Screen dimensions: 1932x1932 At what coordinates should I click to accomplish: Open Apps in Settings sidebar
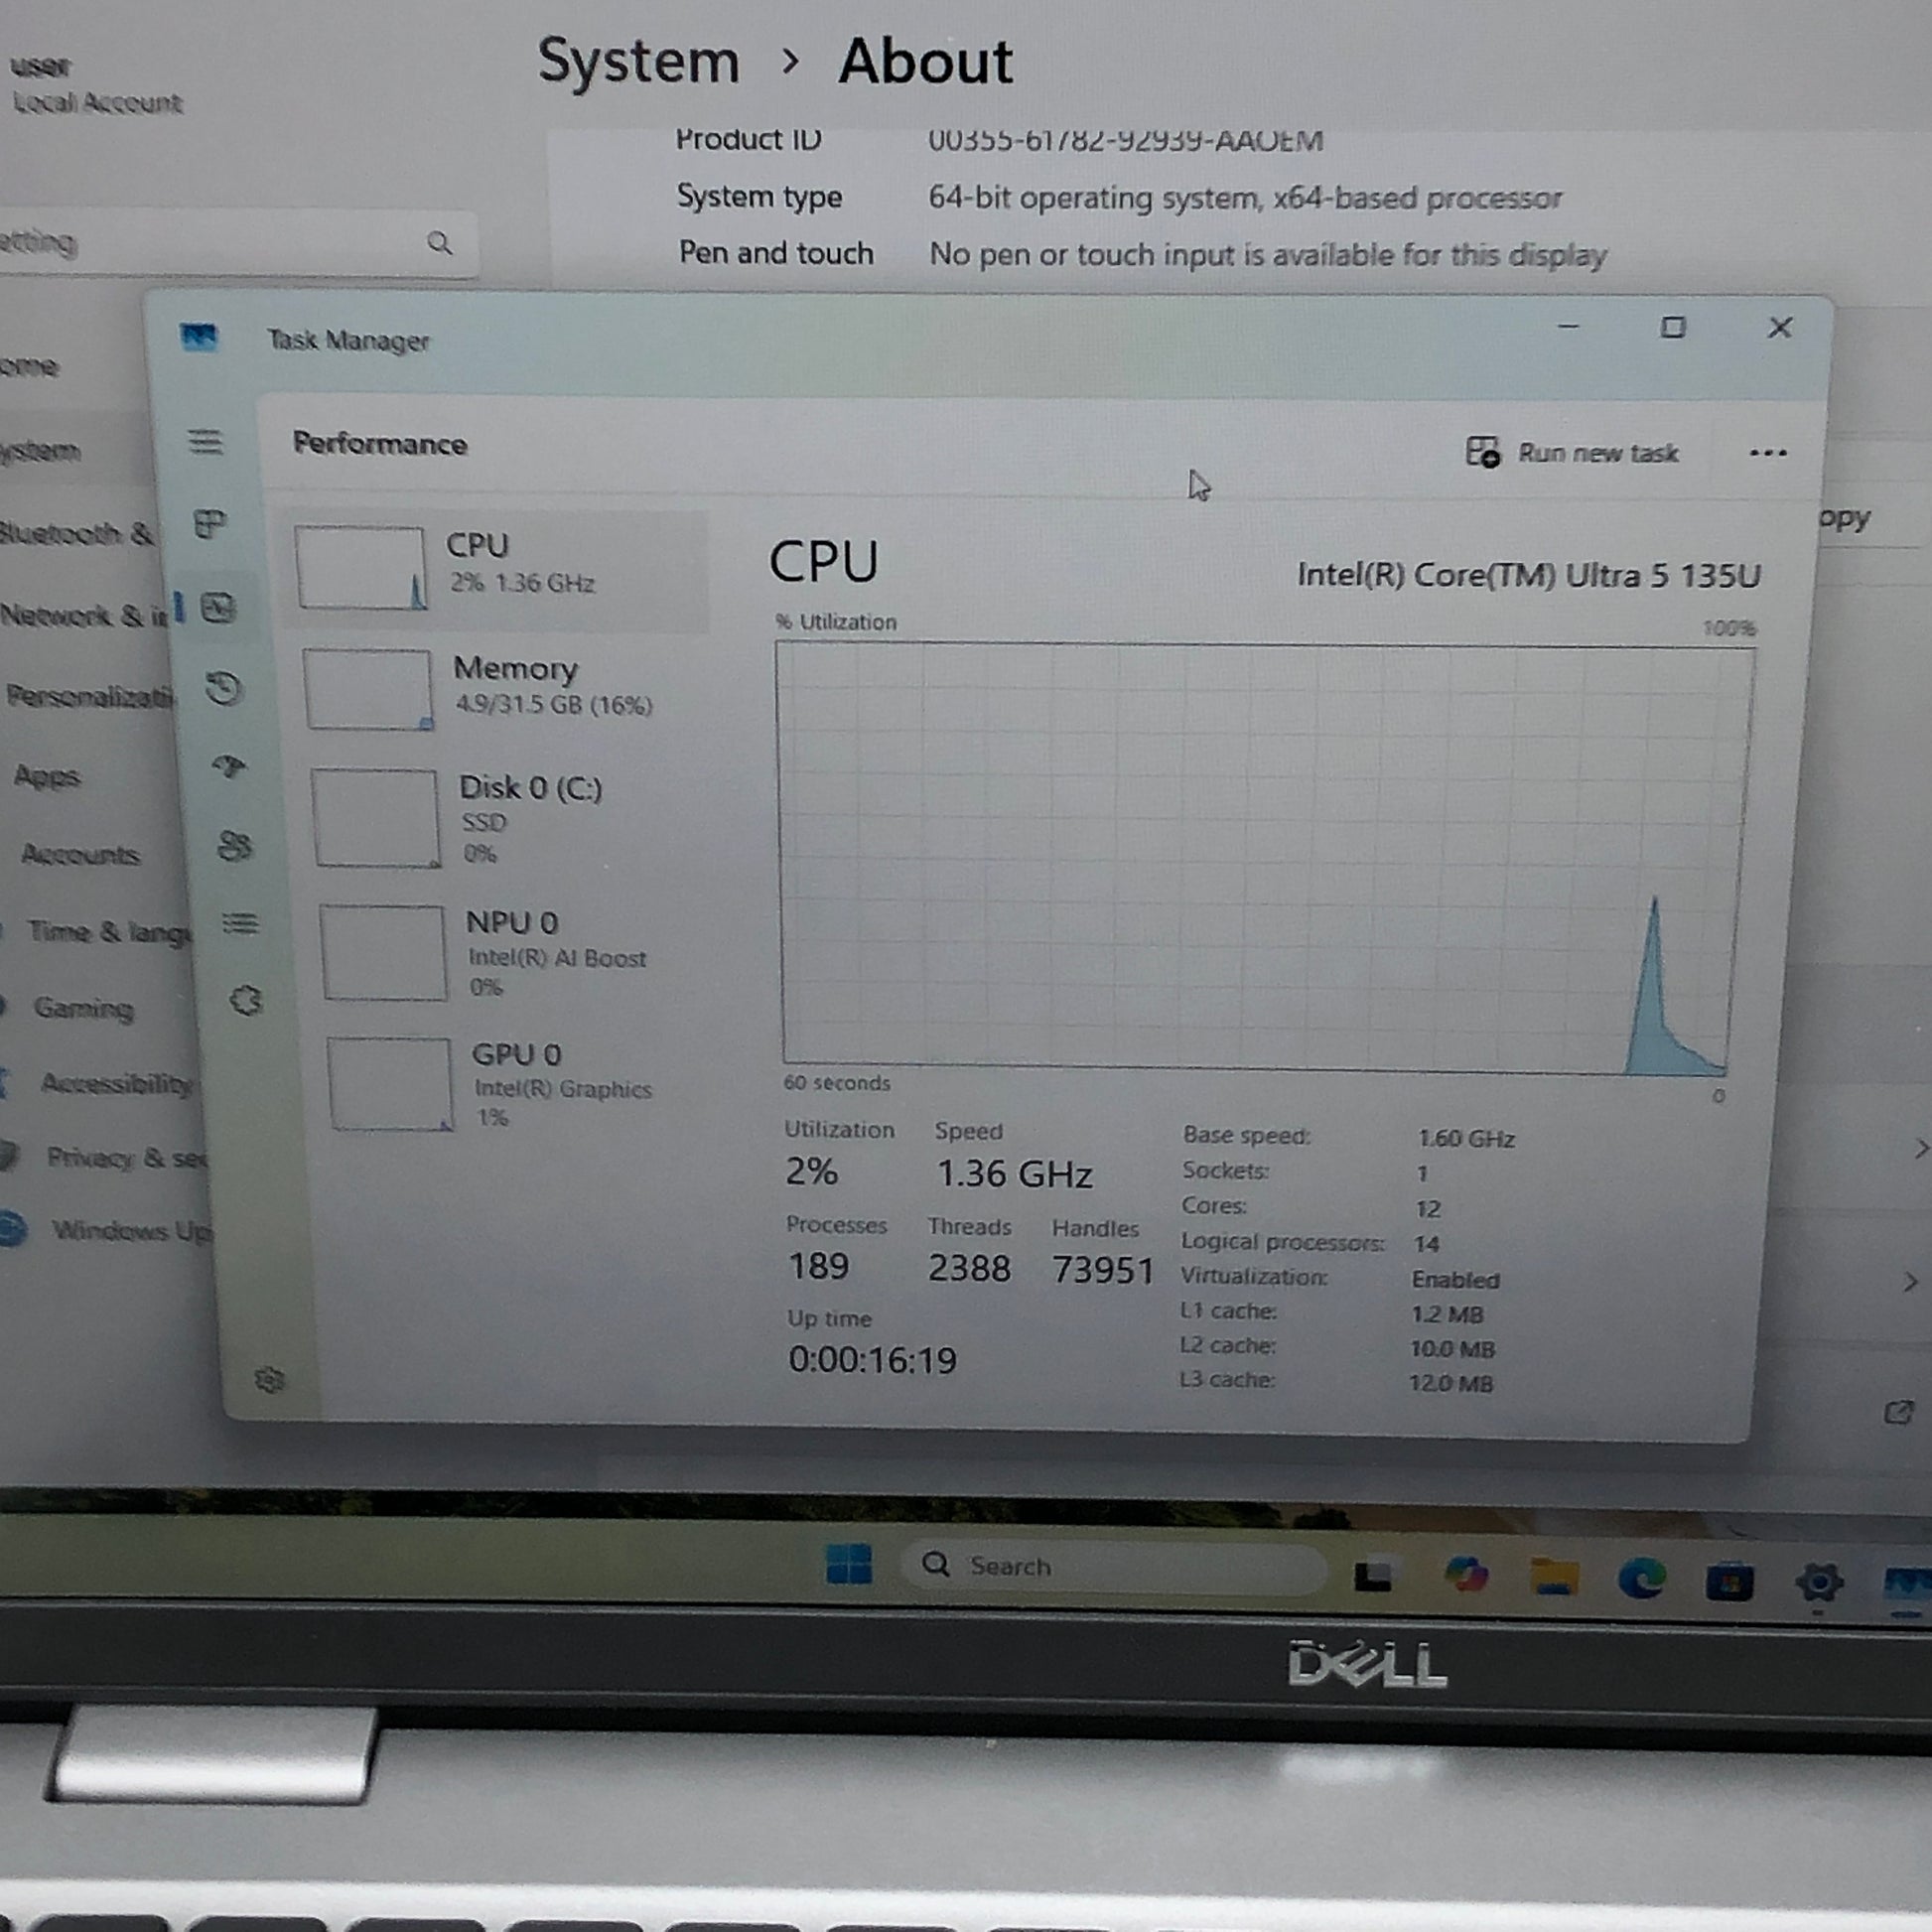point(47,776)
